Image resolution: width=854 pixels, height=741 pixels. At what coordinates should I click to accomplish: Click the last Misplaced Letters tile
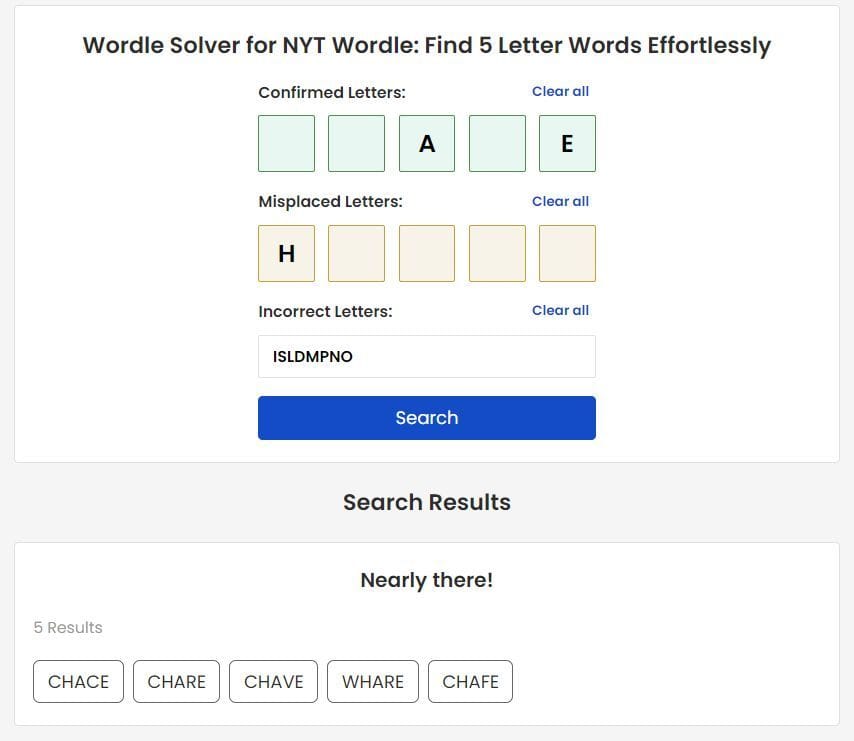[567, 253]
